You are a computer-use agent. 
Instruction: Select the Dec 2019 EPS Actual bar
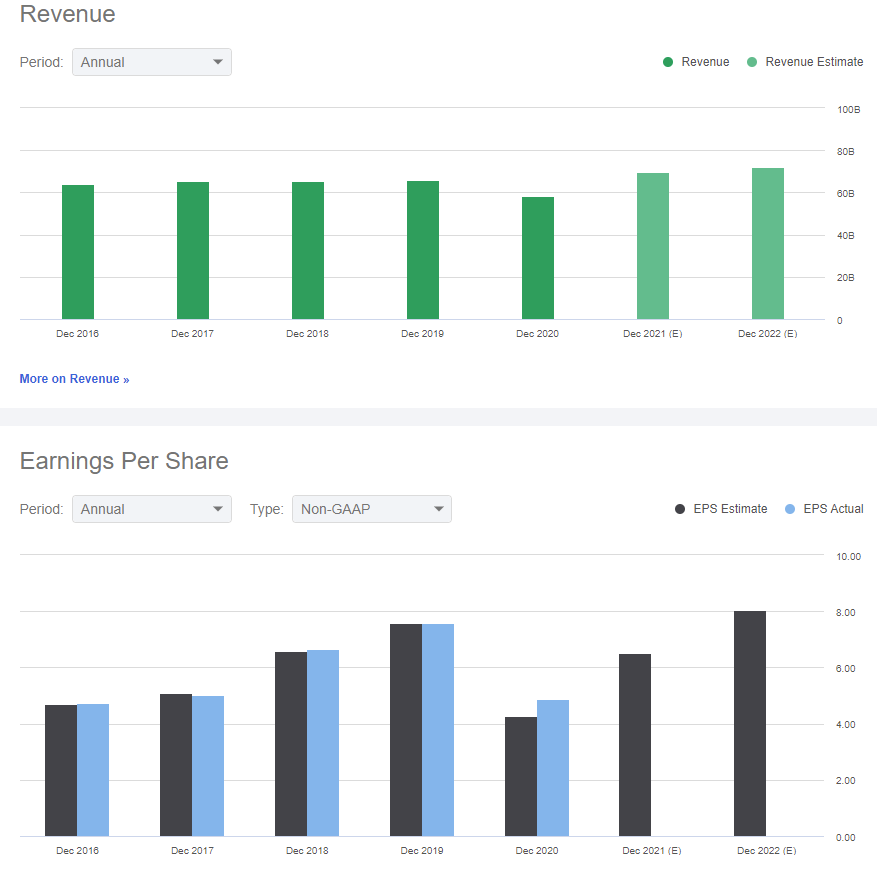point(438,730)
